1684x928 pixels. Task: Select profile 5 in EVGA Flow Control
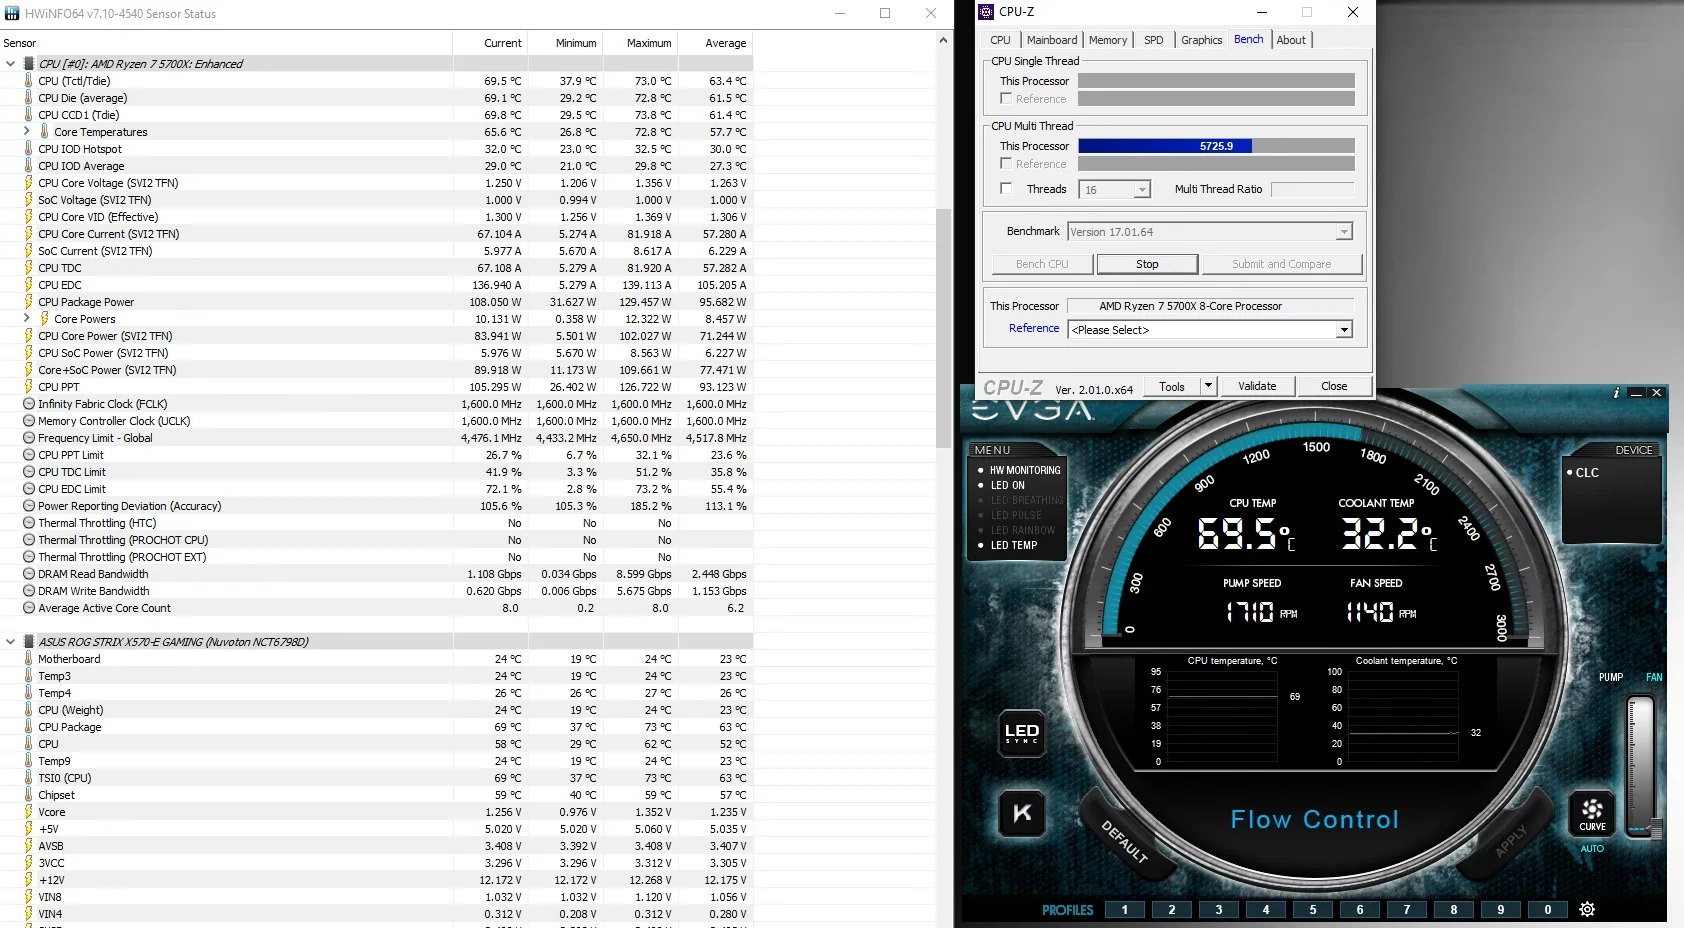1313,909
